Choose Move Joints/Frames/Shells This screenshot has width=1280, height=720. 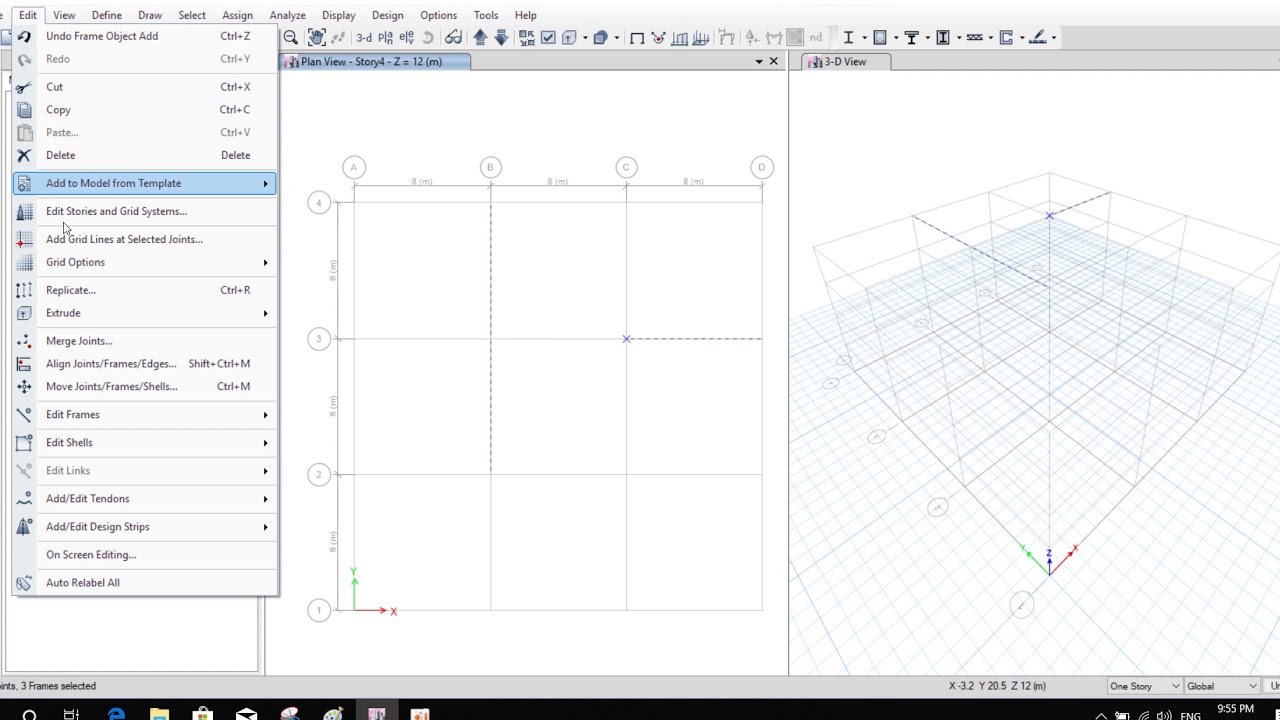pyautogui.click(x=145, y=386)
